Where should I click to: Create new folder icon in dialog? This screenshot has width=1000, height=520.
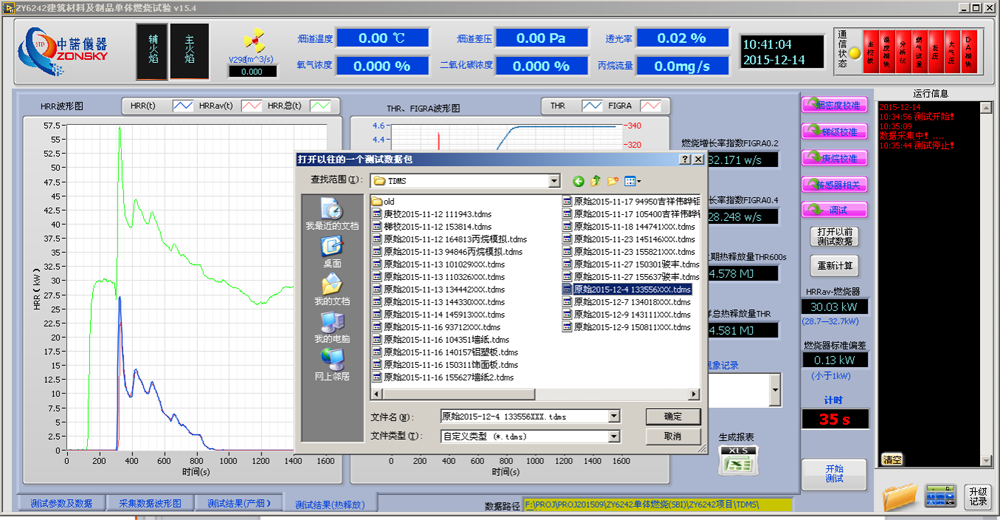[x=613, y=181]
